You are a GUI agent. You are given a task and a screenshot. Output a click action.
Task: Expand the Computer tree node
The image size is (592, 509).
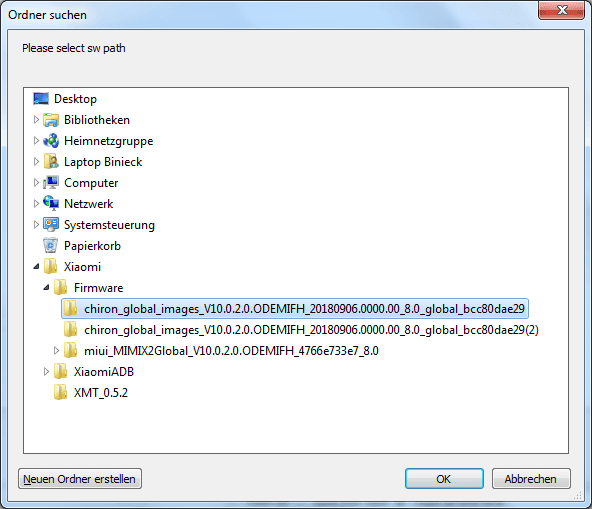tap(36, 183)
